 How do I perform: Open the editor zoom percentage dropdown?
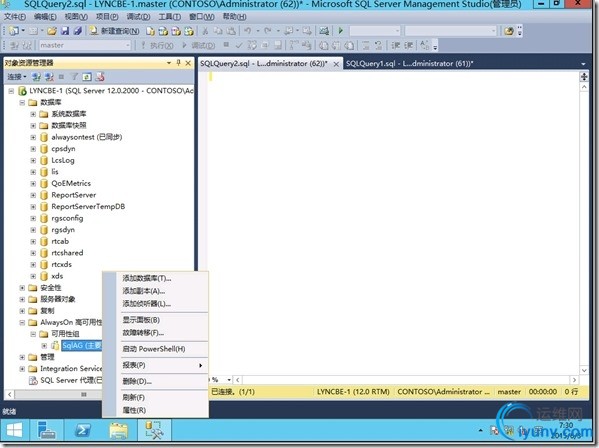(229, 380)
